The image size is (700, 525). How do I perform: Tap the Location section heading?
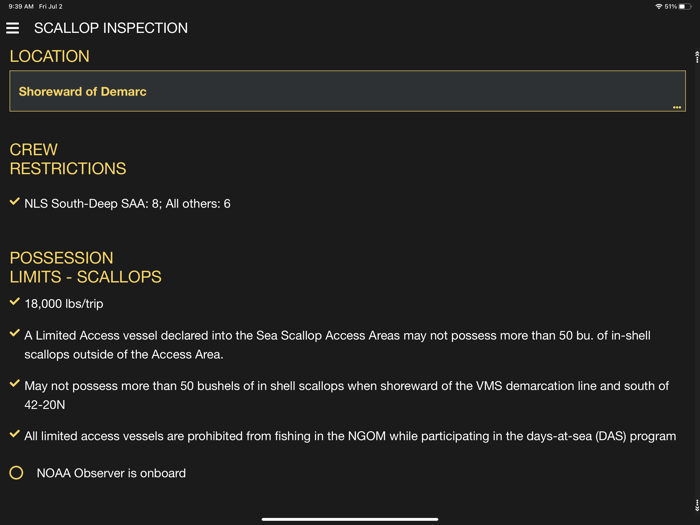click(x=50, y=56)
